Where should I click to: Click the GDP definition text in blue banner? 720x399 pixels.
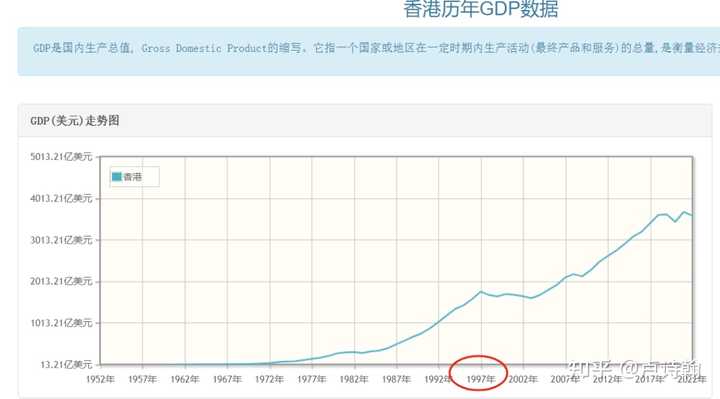point(376,48)
